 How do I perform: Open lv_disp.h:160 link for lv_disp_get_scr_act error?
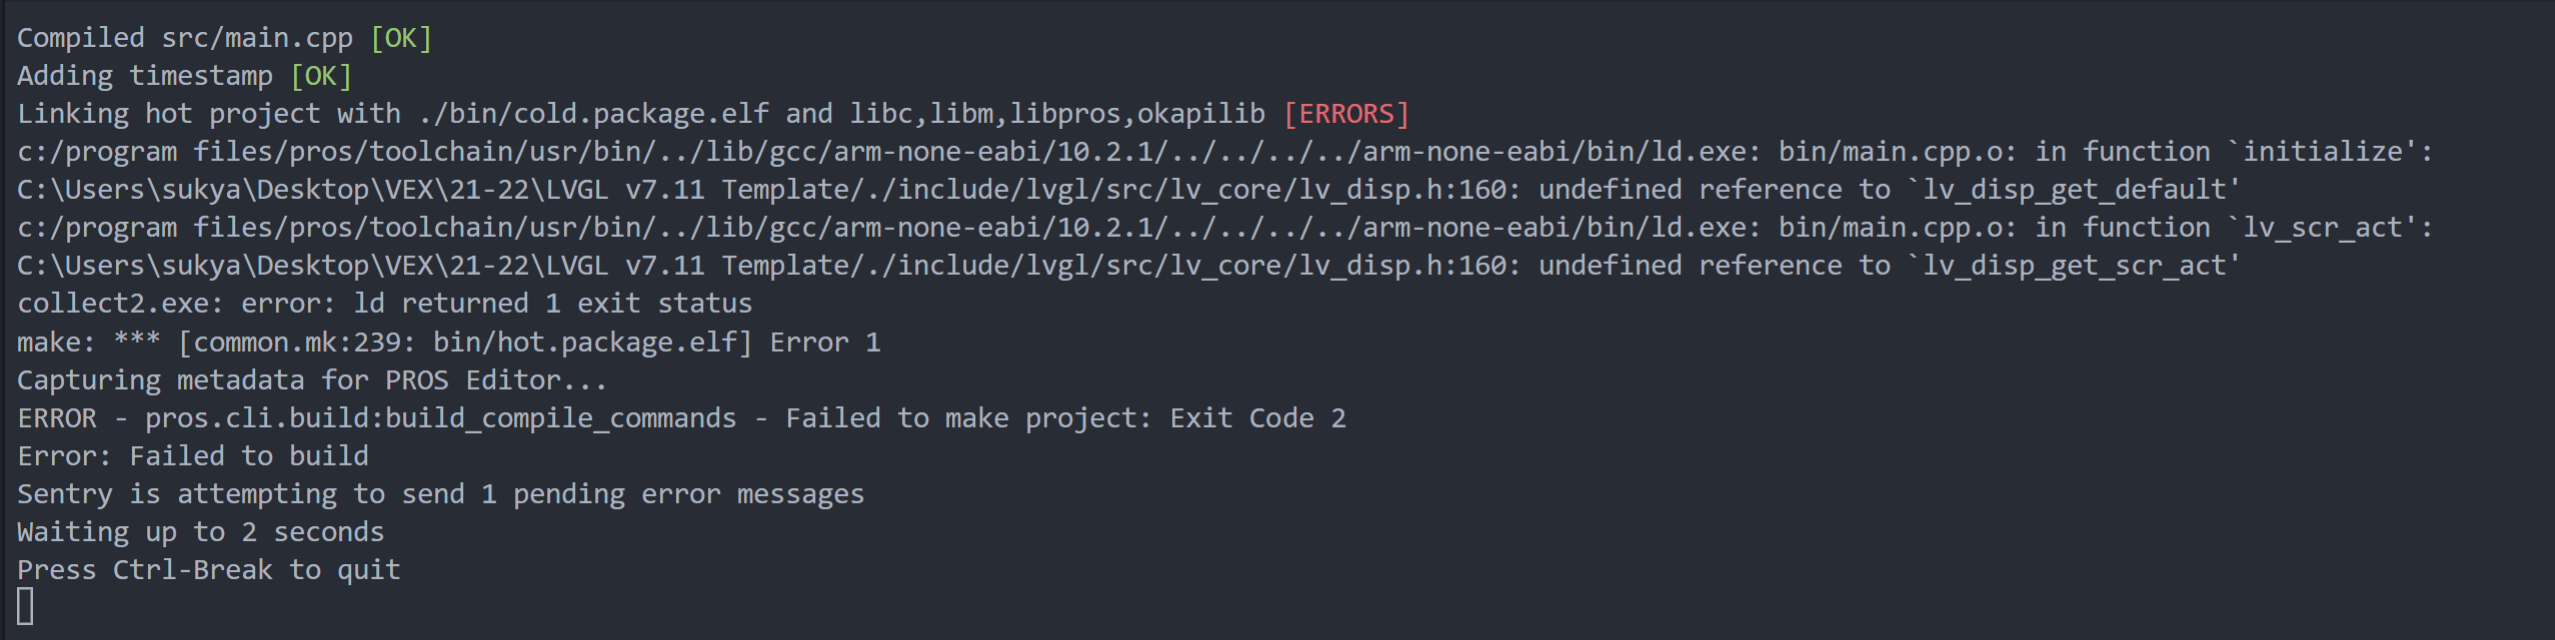tap(1402, 266)
